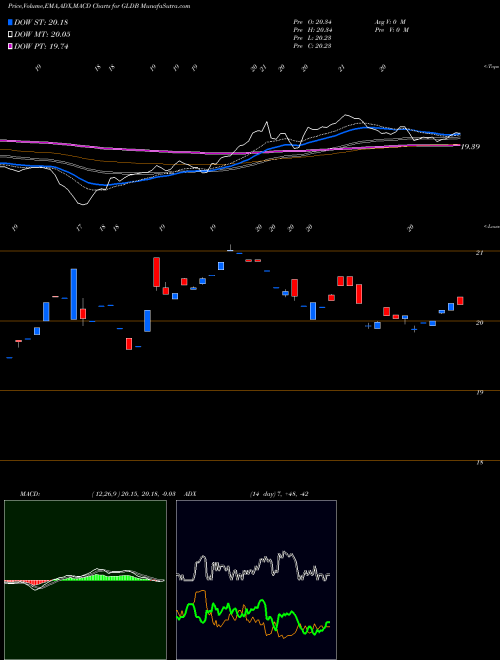The width and height of the screenshot is (500, 660).
Task: Click the '<Tops' label at the right edge
Action: point(491,67)
